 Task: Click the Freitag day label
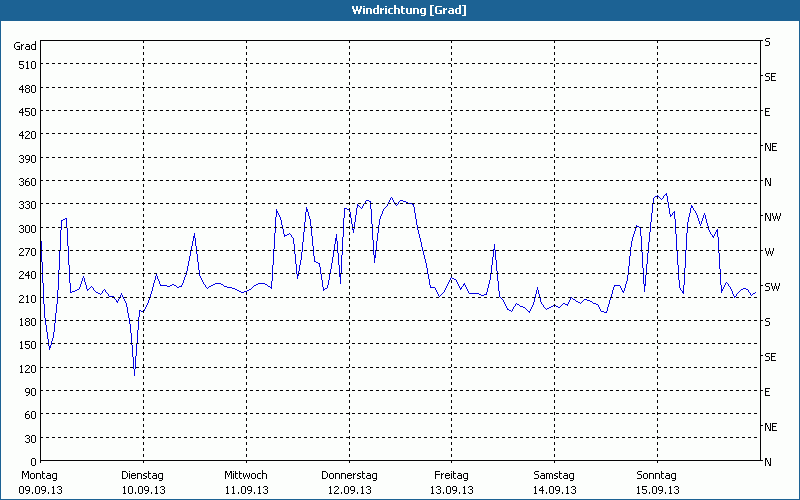451,476
